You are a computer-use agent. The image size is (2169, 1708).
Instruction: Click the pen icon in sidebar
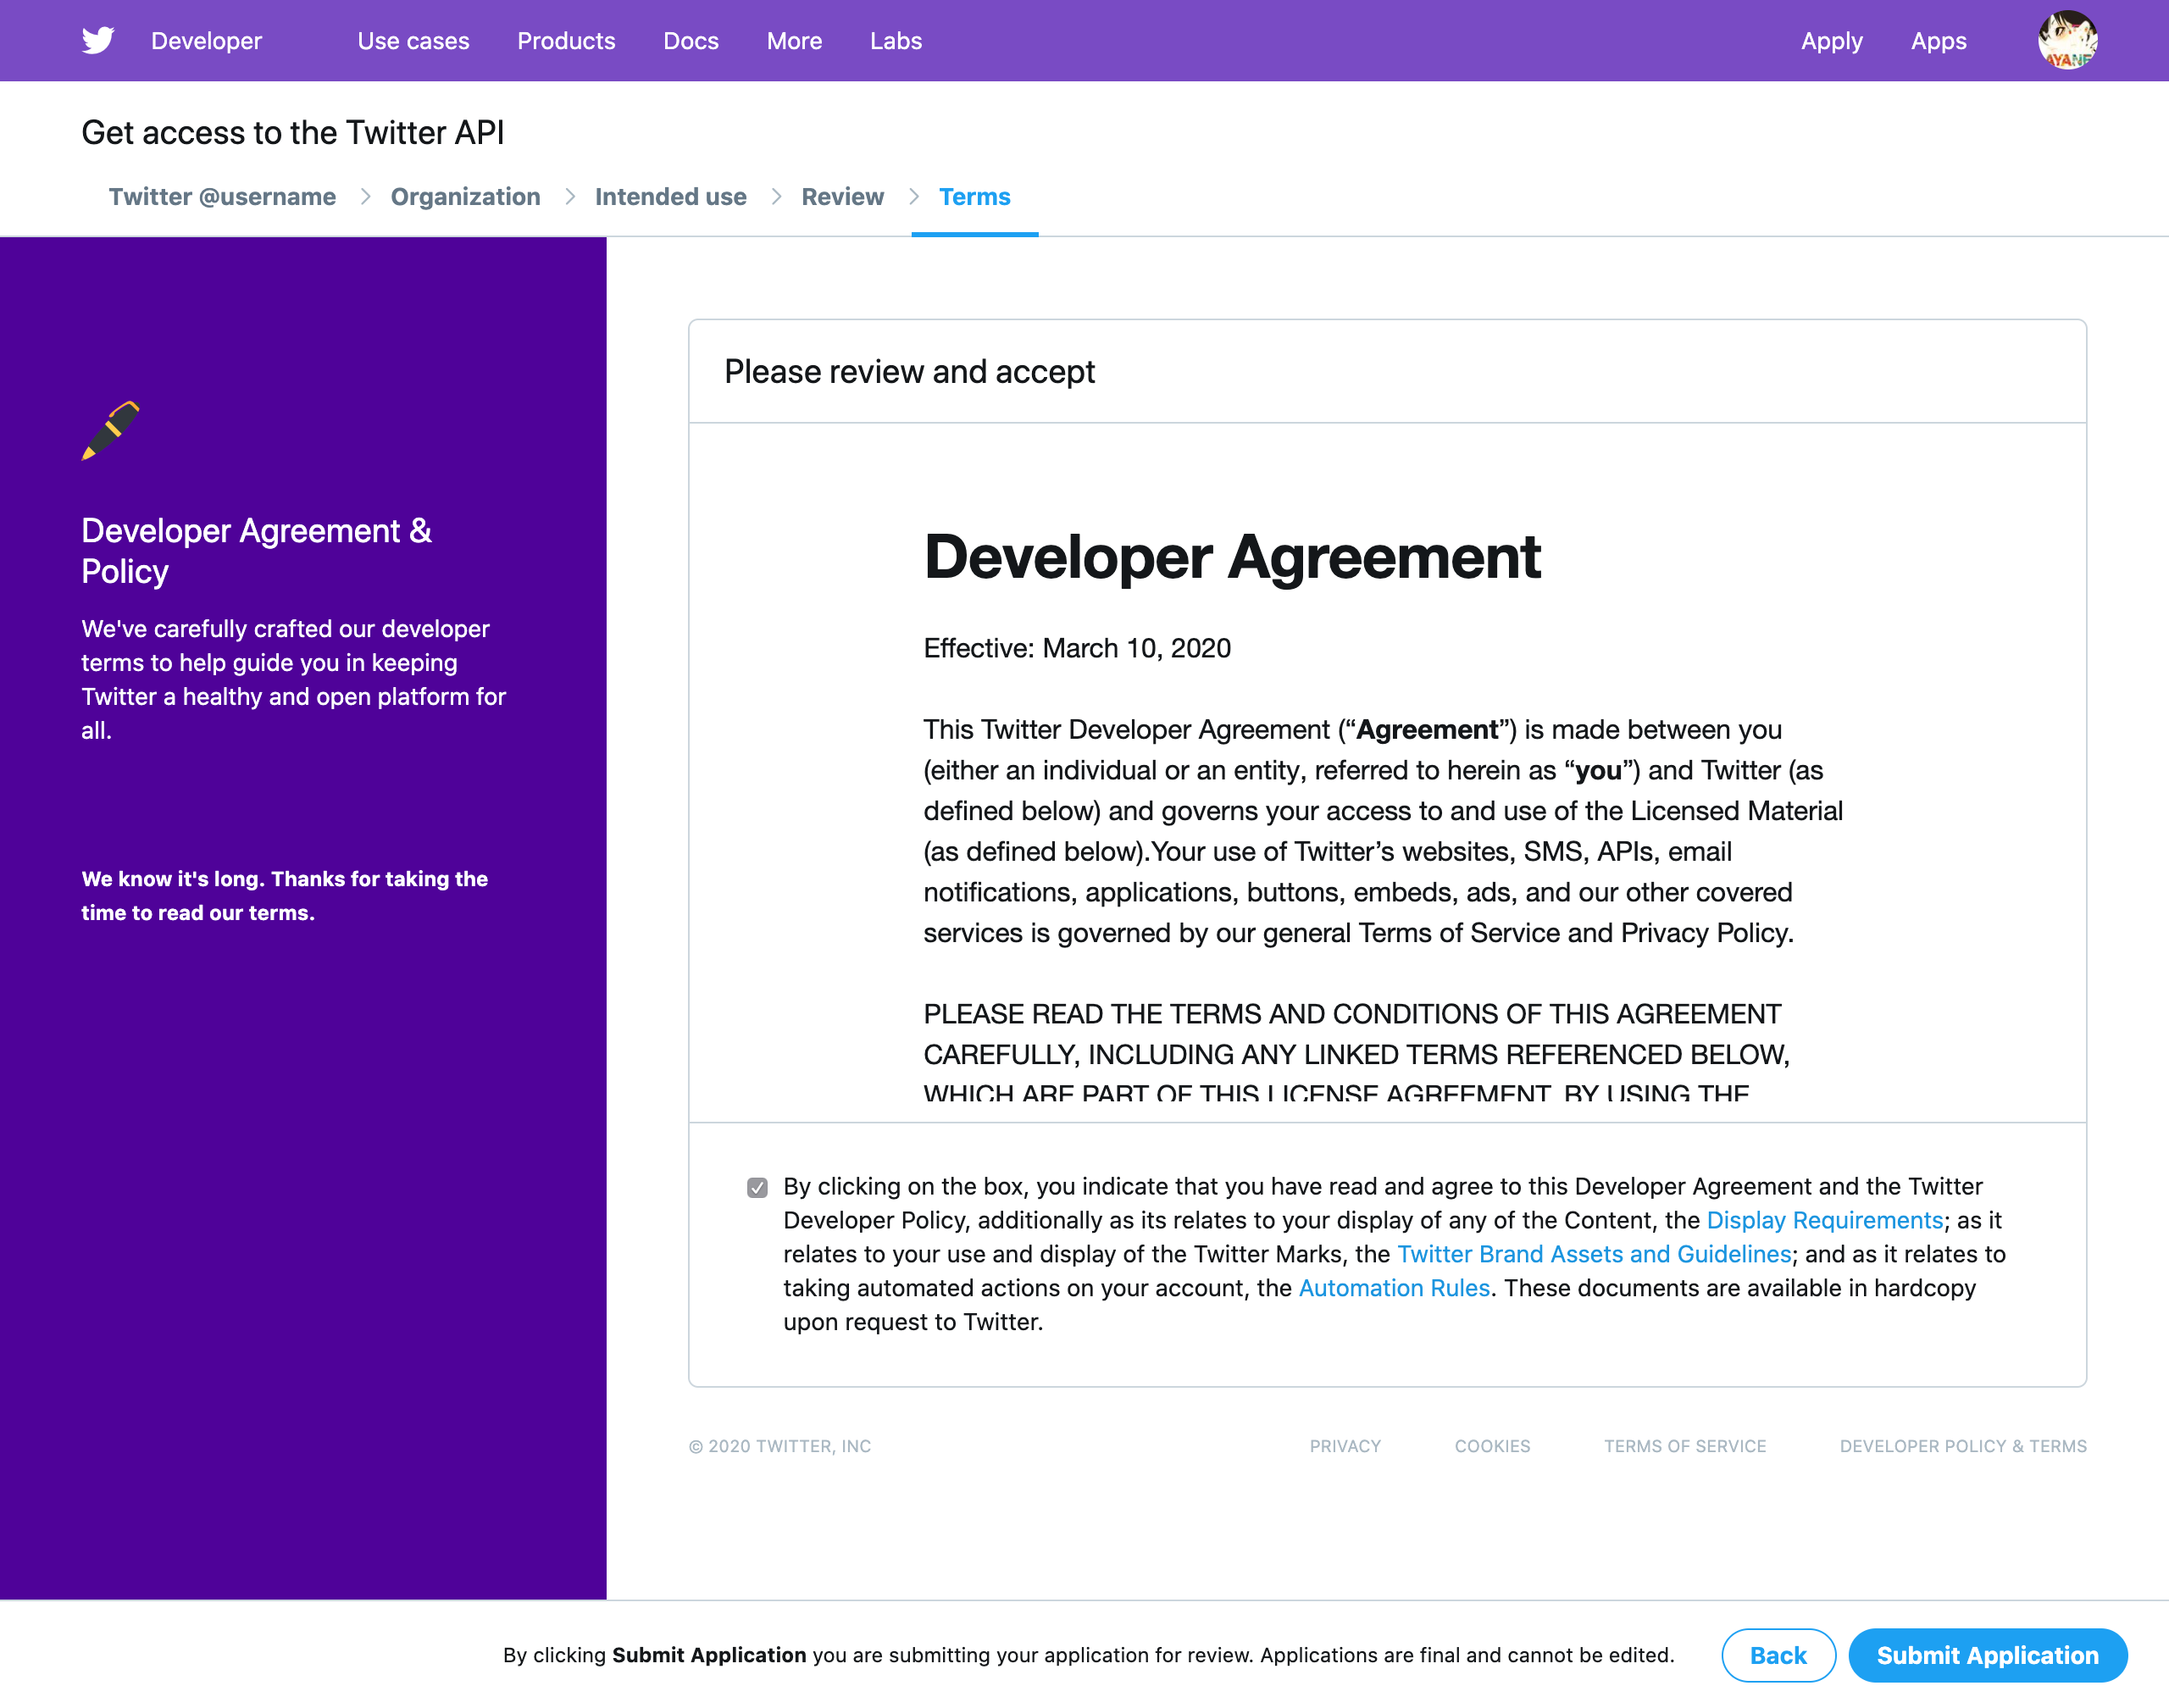click(110, 431)
